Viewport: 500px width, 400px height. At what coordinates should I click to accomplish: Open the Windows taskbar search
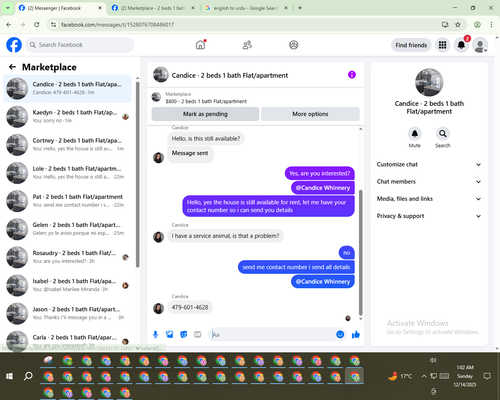click(x=28, y=376)
